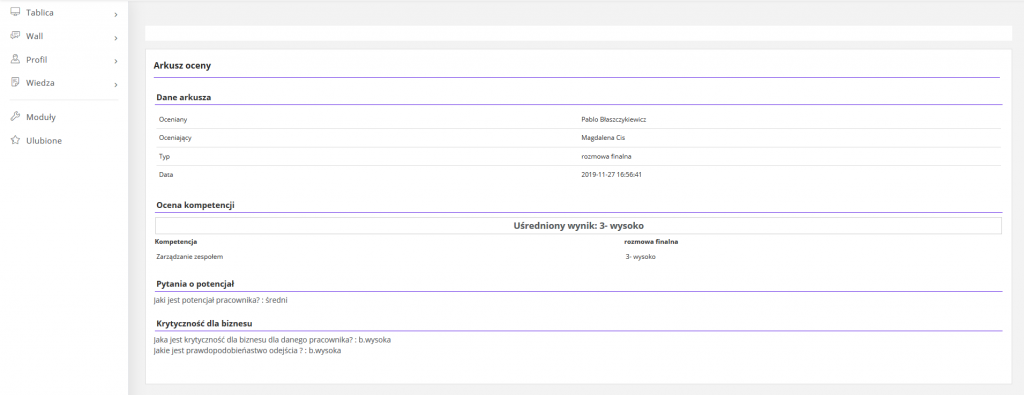
Task: Click the Wall chat bubble icon
Action: [16, 36]
